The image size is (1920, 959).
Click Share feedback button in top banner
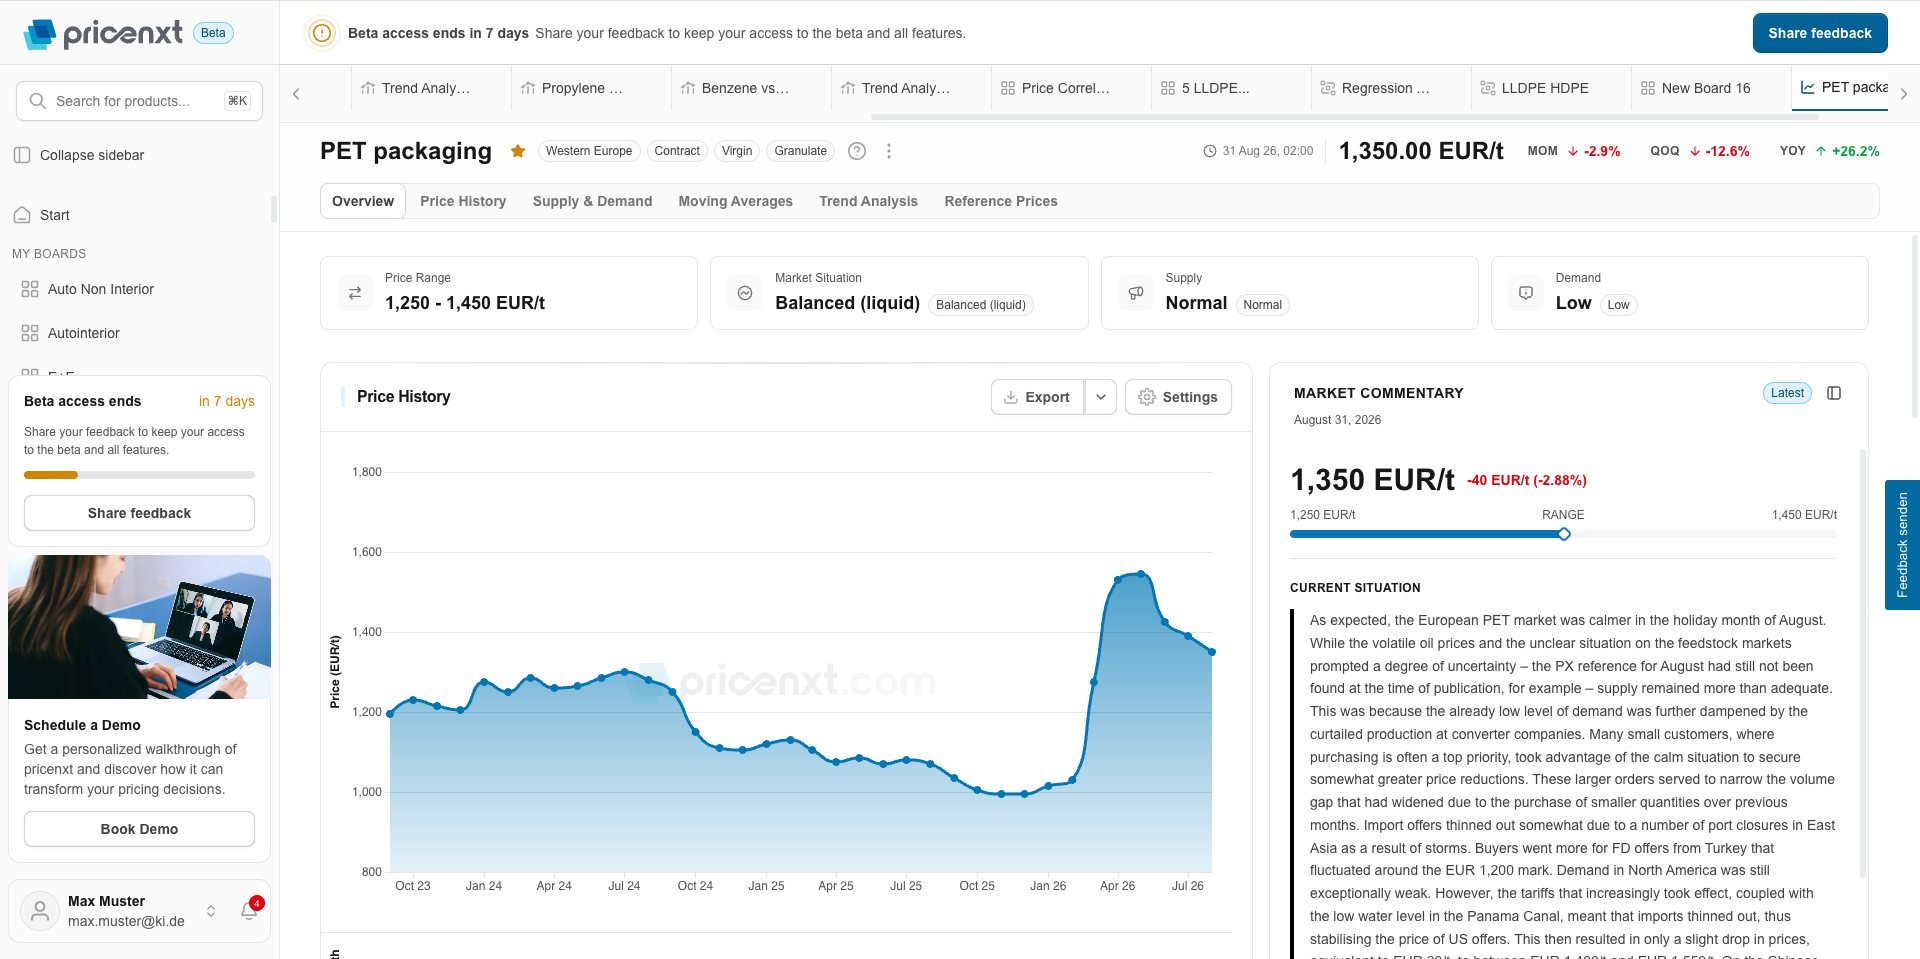[x=1820, y=33]
